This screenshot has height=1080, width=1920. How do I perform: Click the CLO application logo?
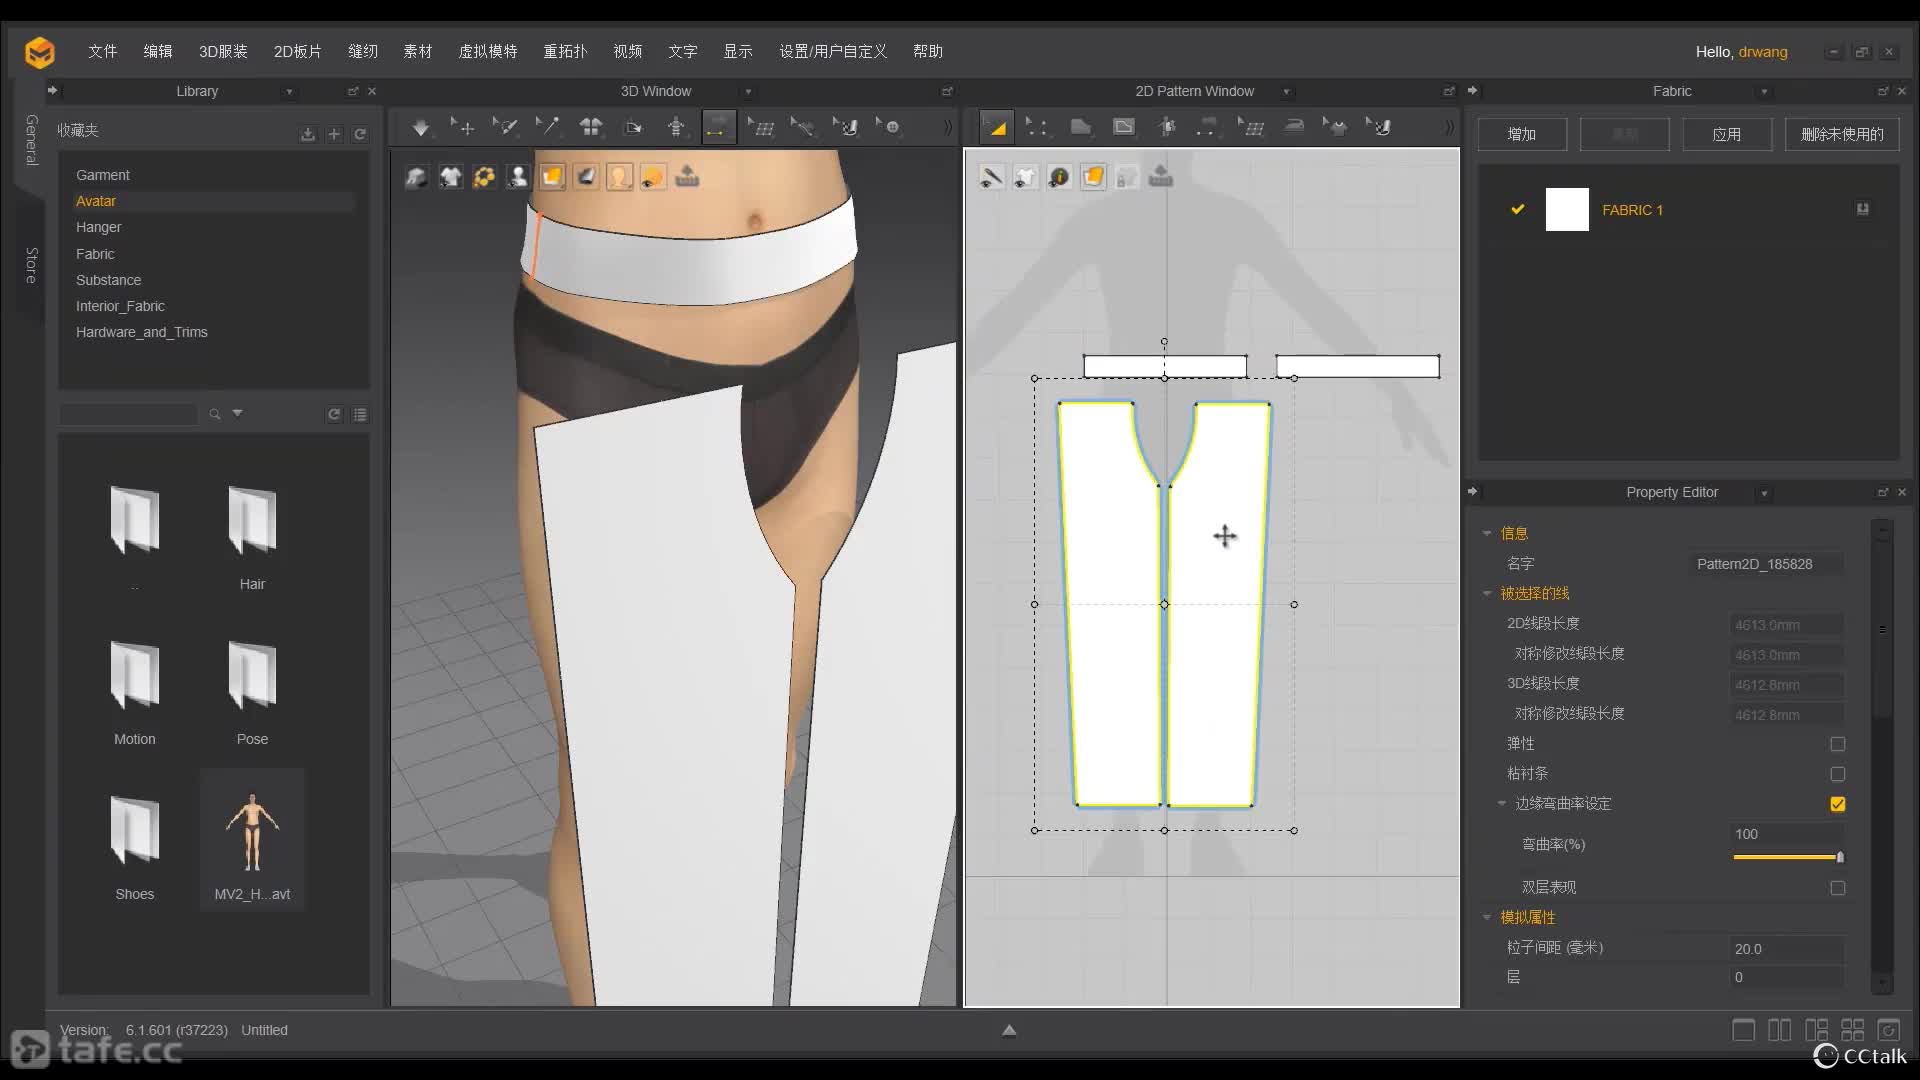coord(40,52)
